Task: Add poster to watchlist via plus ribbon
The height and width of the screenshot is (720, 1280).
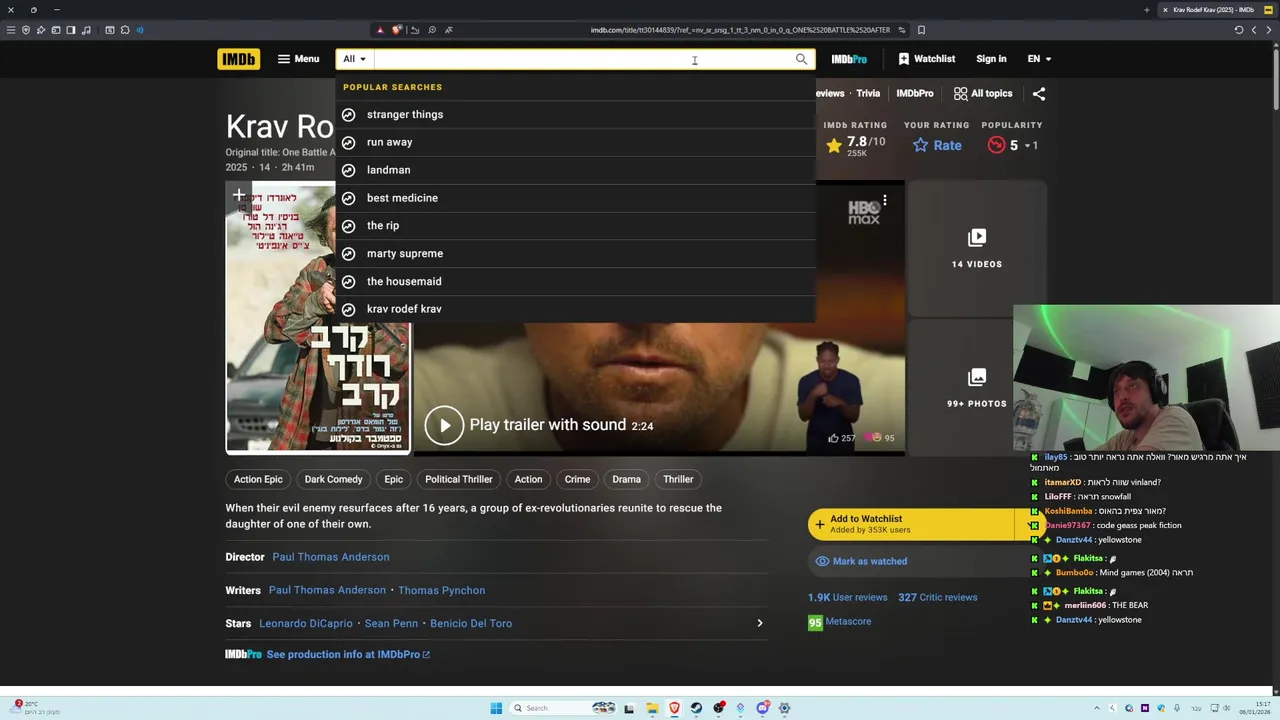Action: [239, 196]
